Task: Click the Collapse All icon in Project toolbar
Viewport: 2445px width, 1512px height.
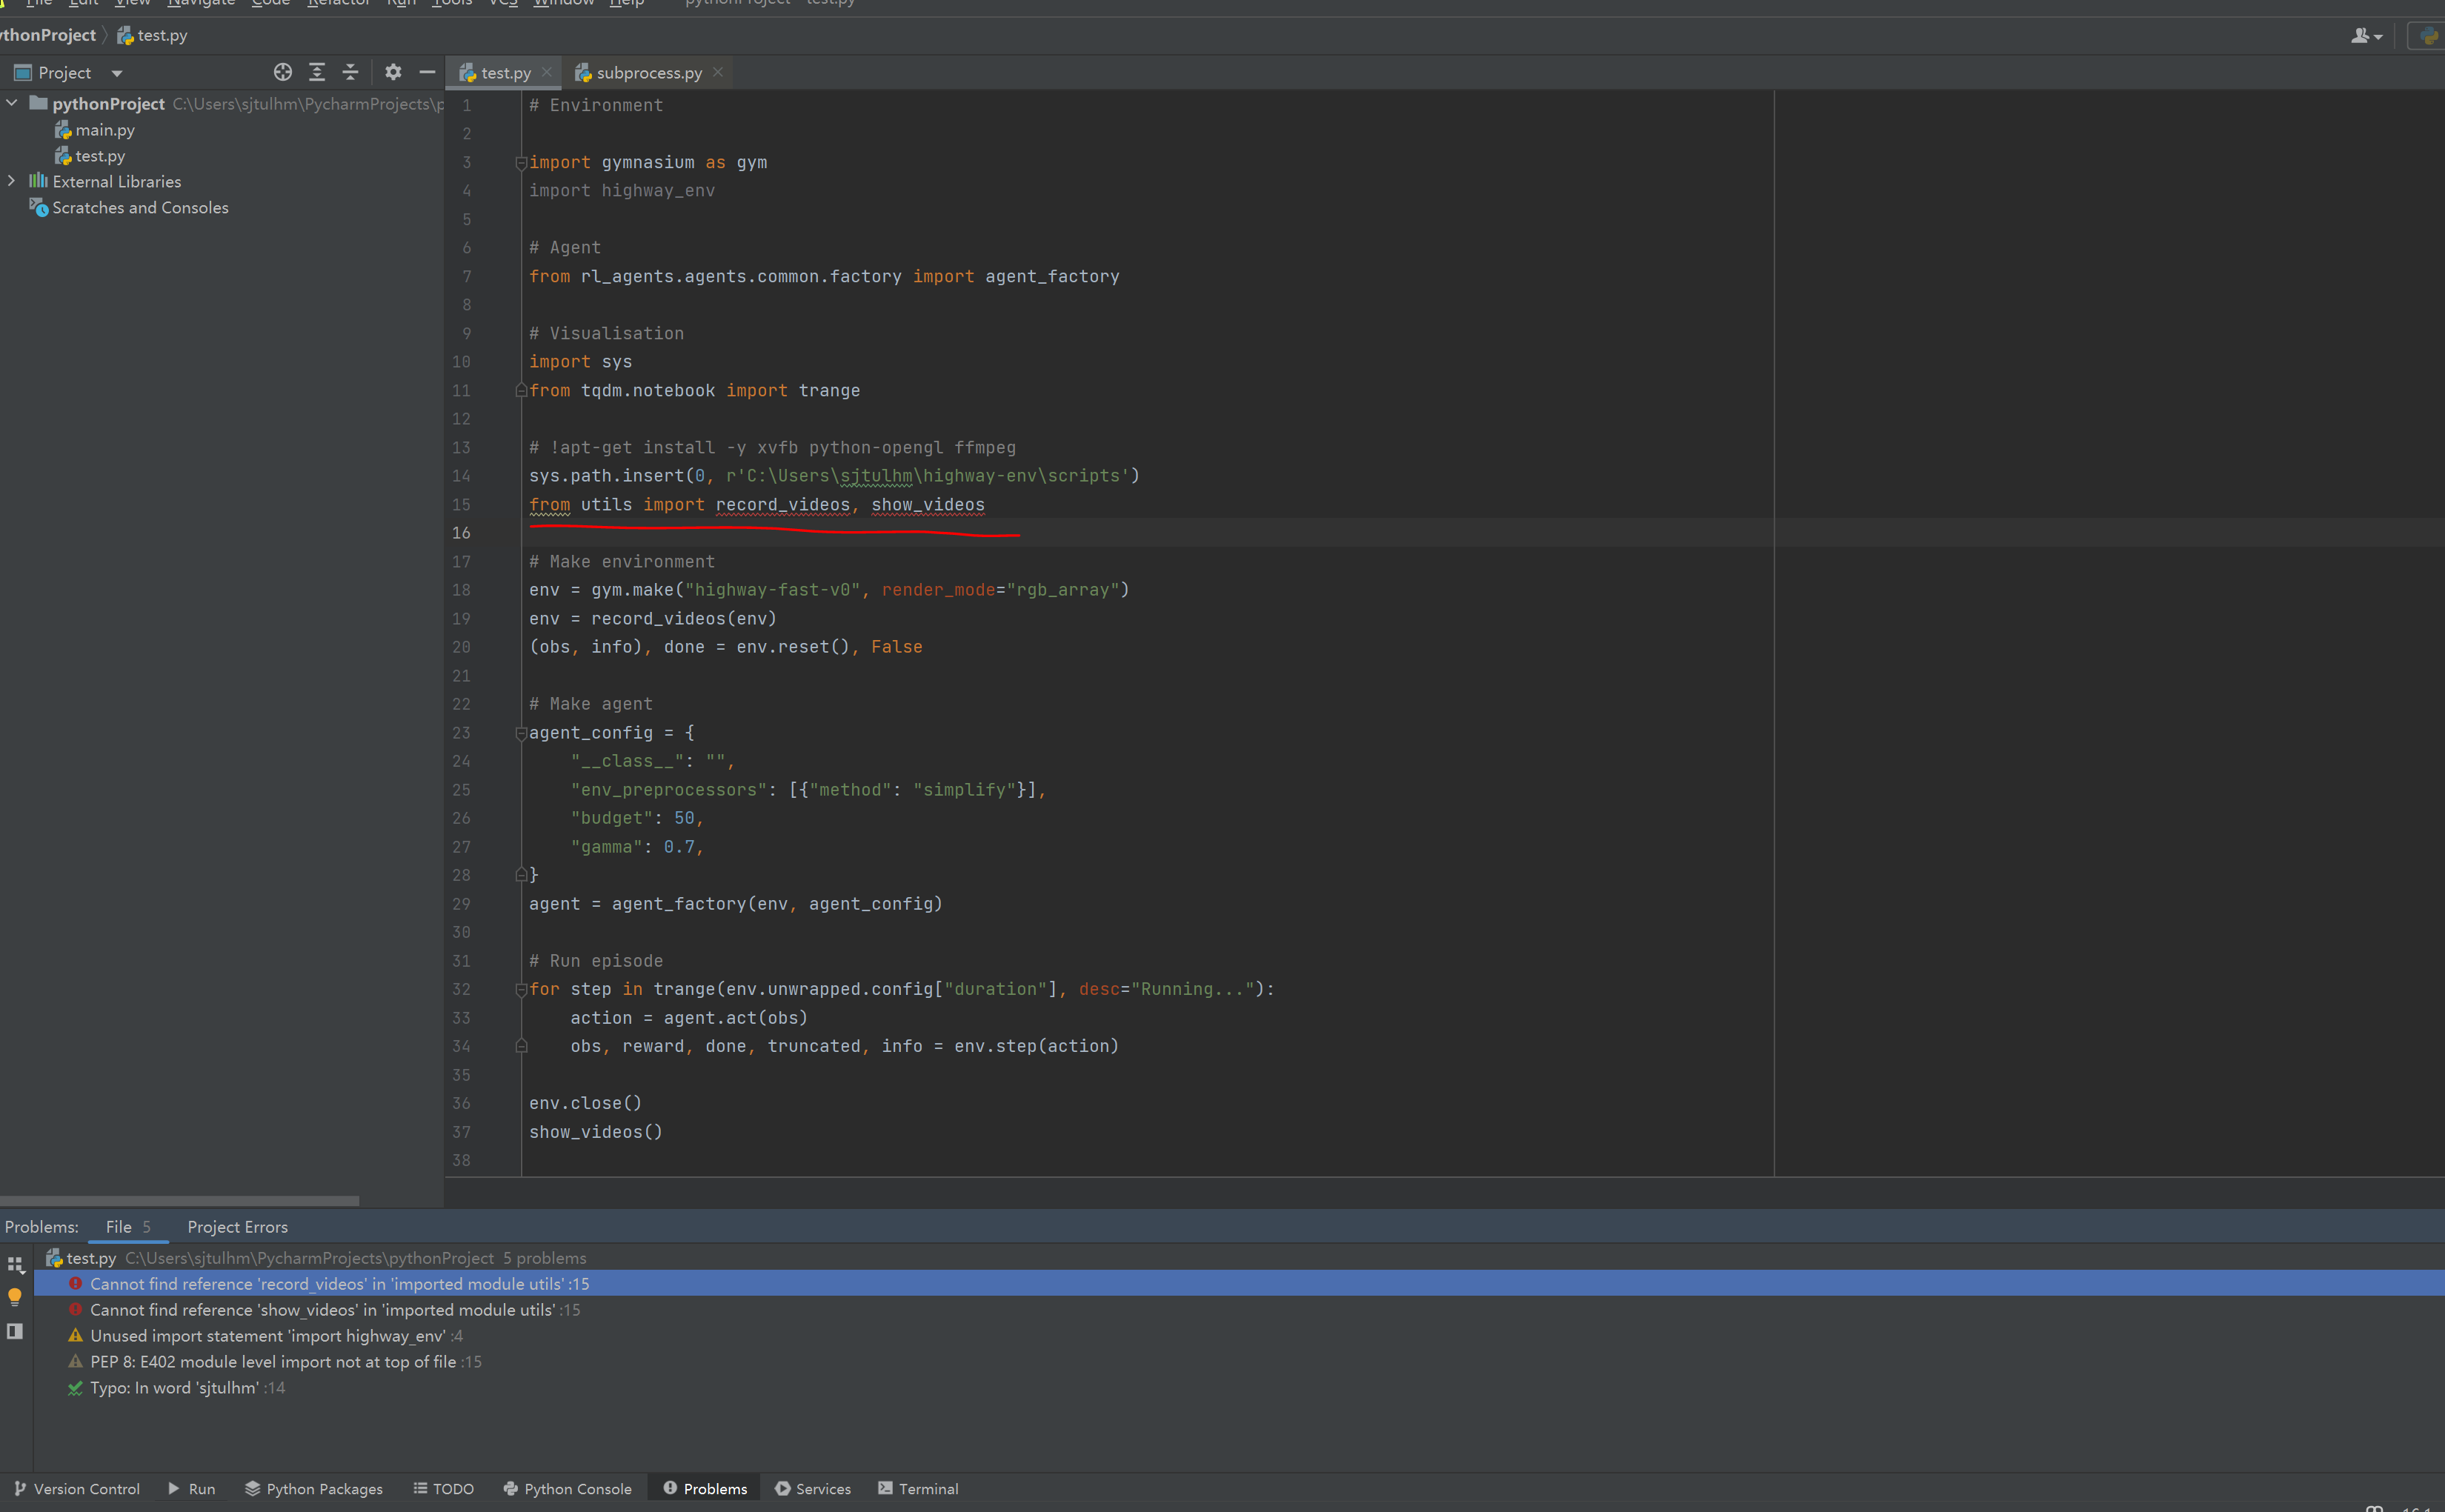Action: pyautogui.click(x=351, y=72)
